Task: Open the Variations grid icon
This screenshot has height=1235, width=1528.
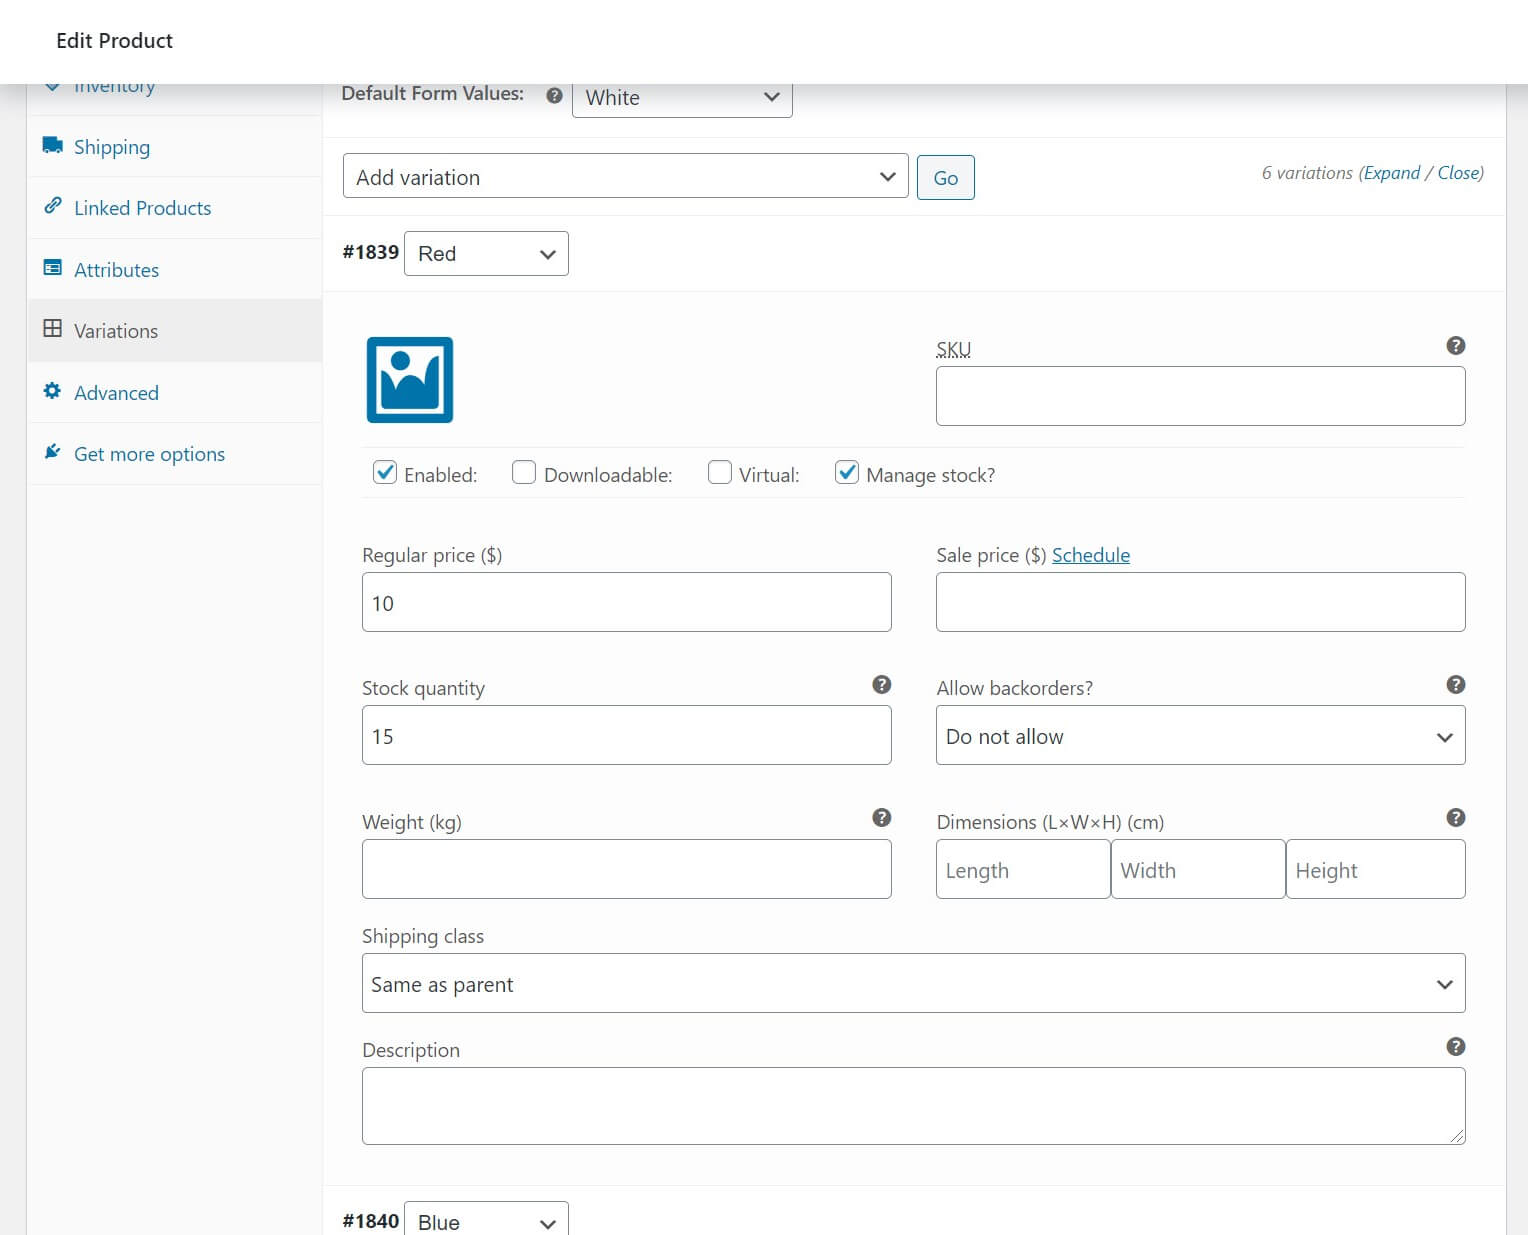Action: click(53, 330)
